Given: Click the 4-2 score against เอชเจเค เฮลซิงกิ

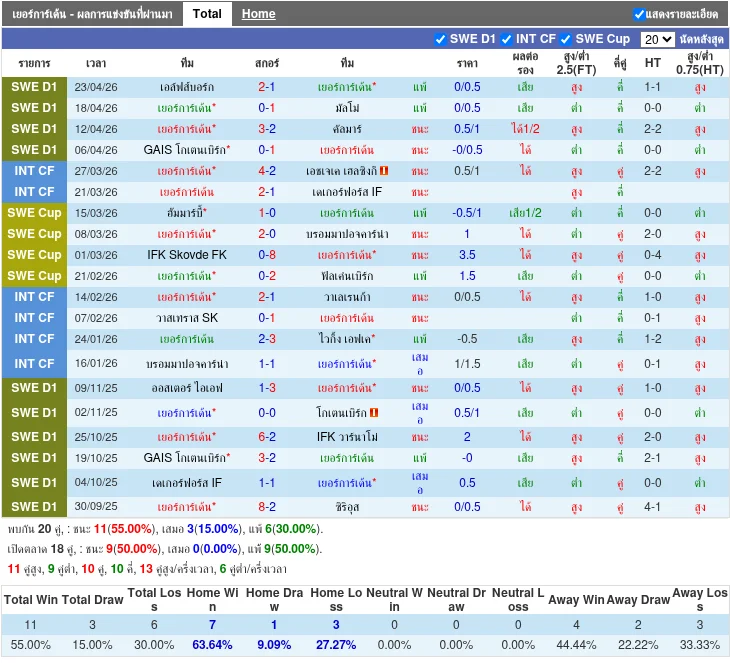Looking at the screenshot, I should click(267, 171).
